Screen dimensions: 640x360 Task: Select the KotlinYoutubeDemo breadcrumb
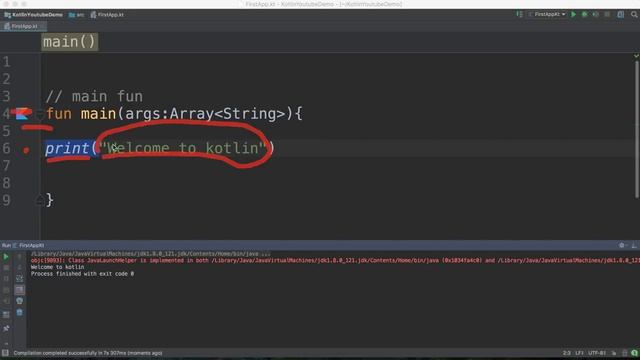click(33, 15)
